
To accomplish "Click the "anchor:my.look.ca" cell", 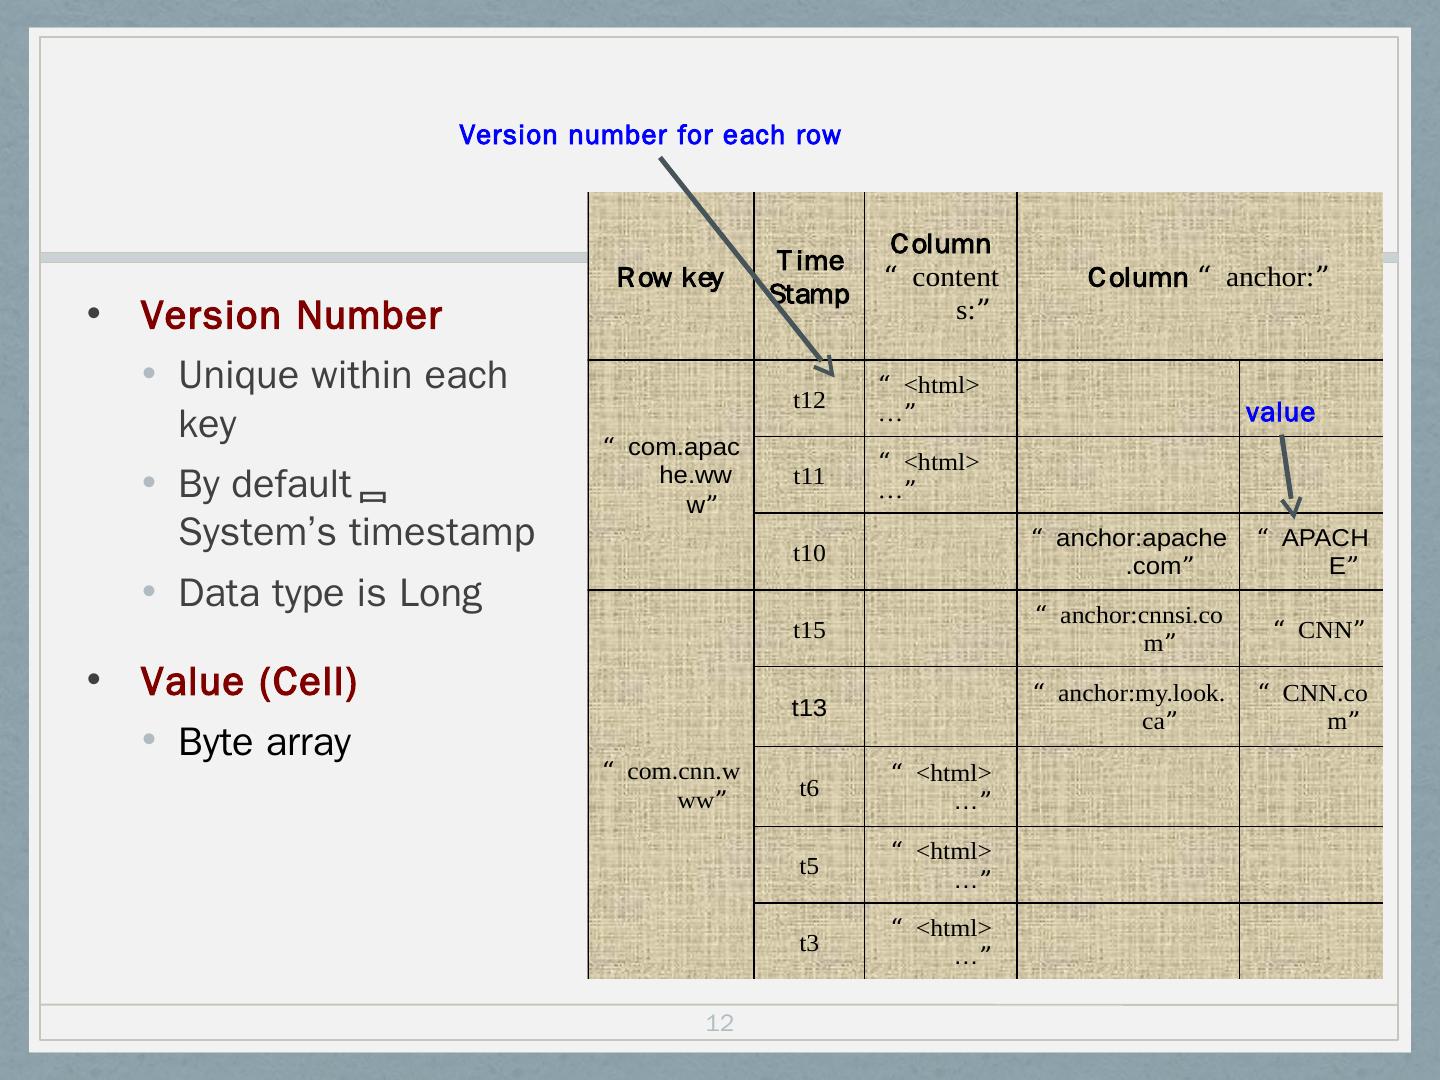I will [x=1128, y=708].
